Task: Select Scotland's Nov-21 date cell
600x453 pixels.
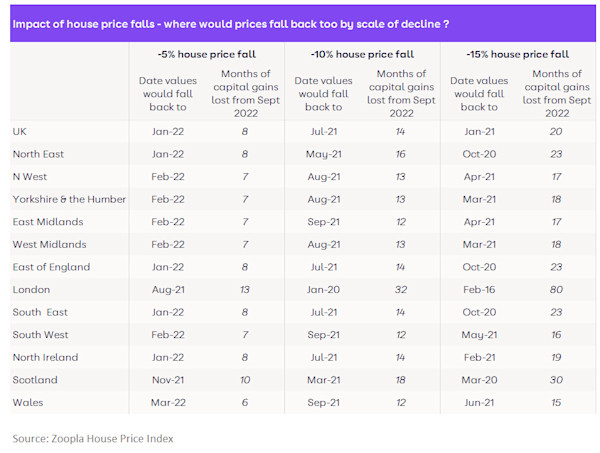Action: (168, 380)
